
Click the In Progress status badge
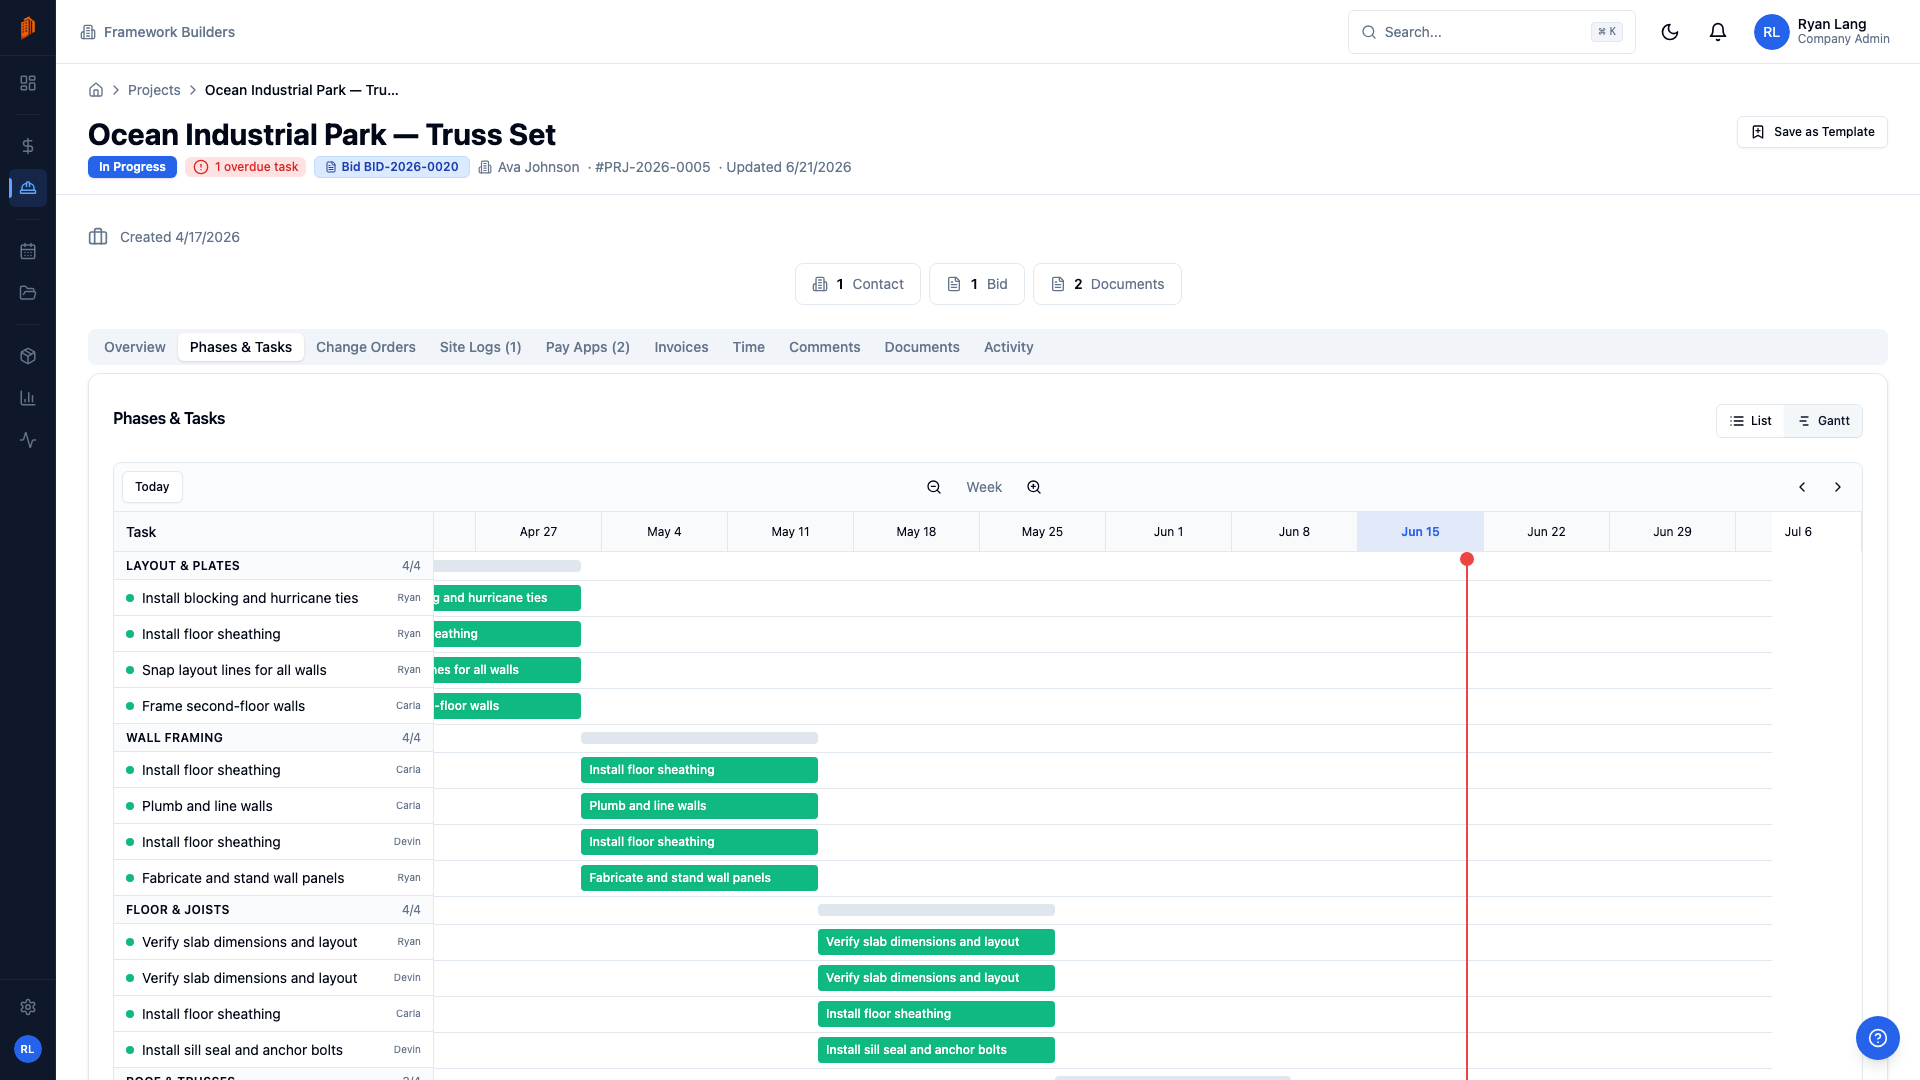click(132, 167)
